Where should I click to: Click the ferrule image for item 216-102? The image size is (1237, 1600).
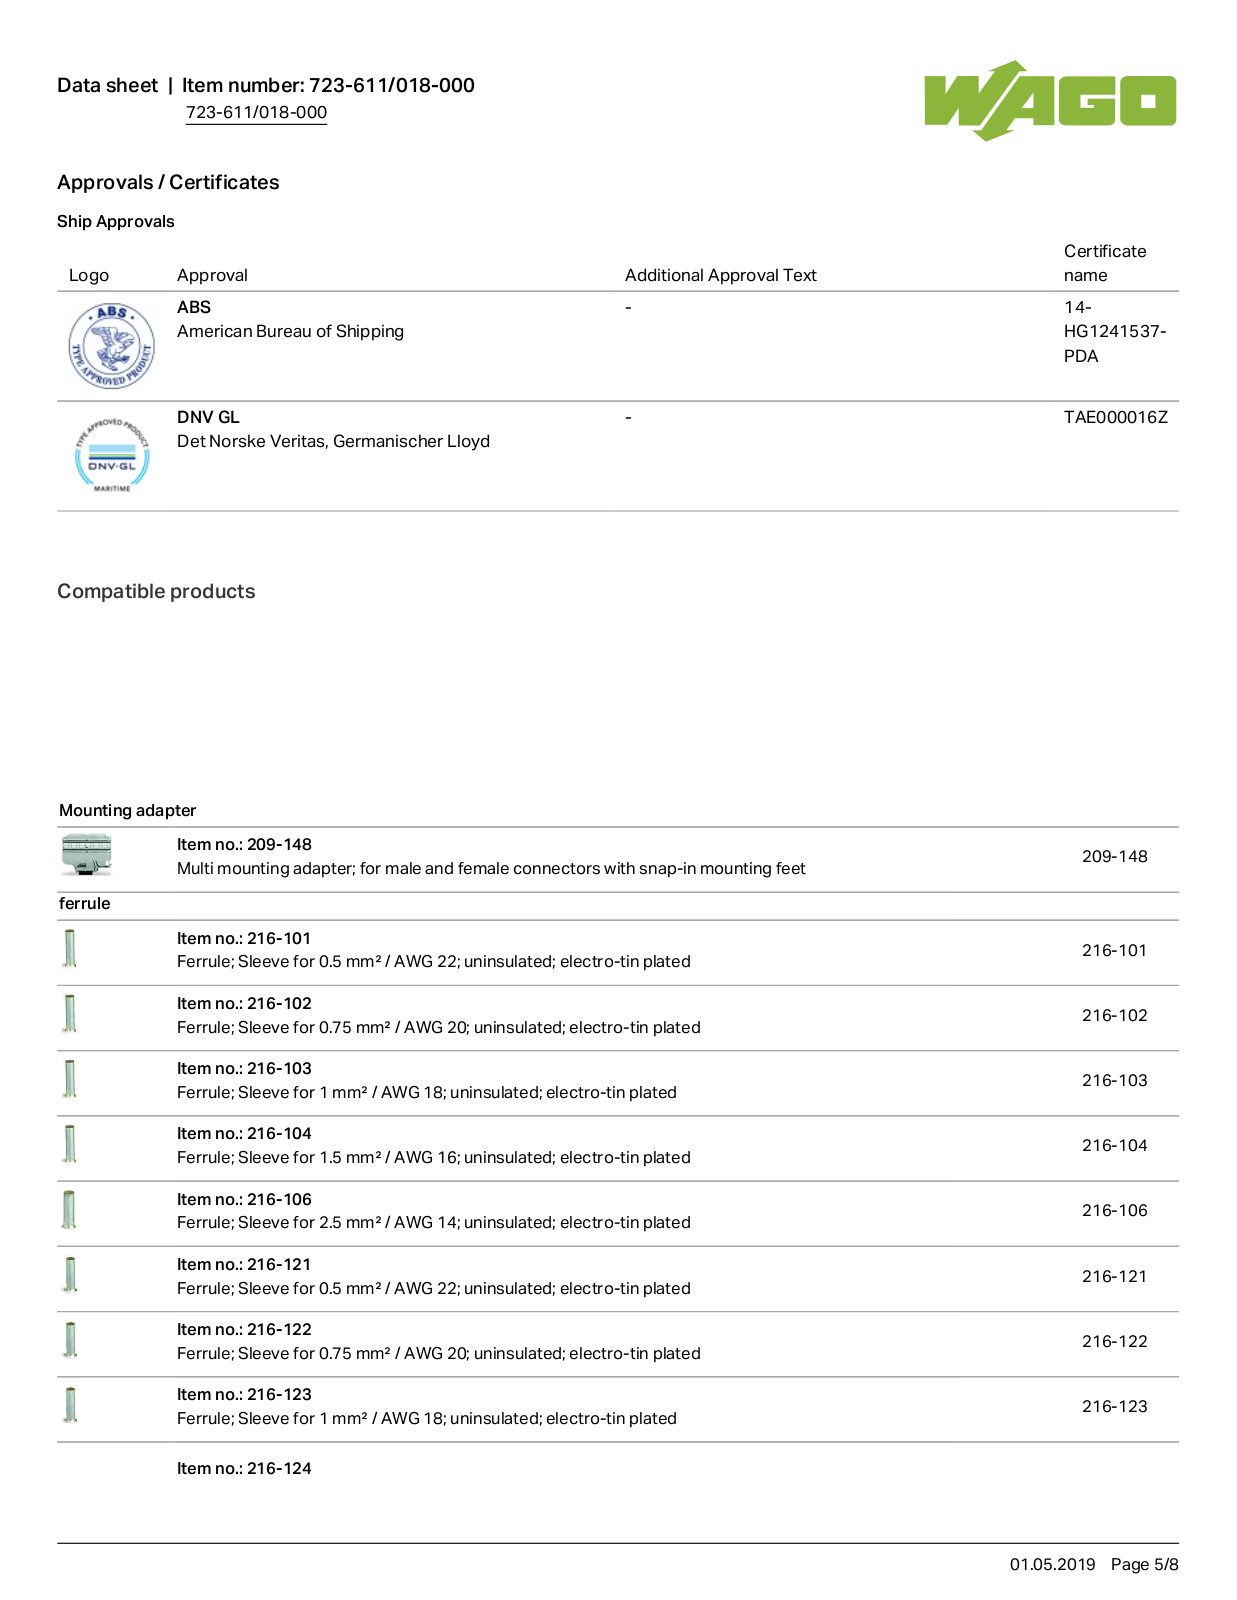point(70,1014)
